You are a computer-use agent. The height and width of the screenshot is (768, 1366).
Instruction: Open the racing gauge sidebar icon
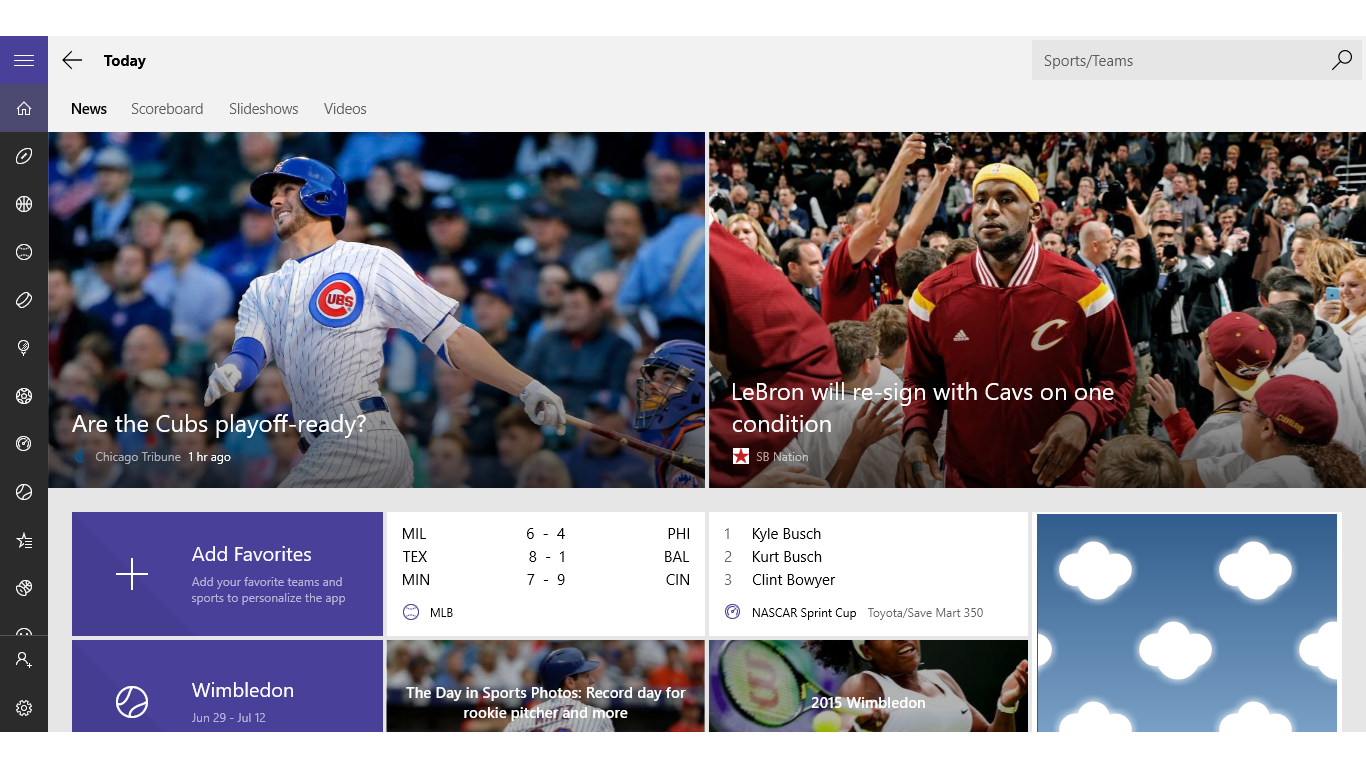click(x=24, y=444)
